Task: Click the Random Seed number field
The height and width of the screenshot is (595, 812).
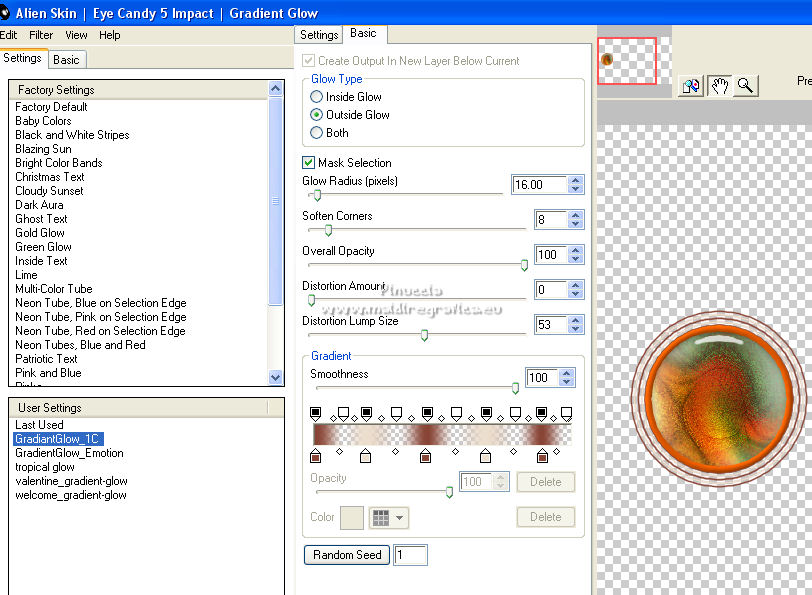Action: pyautogui.click(x=410, y=555)
